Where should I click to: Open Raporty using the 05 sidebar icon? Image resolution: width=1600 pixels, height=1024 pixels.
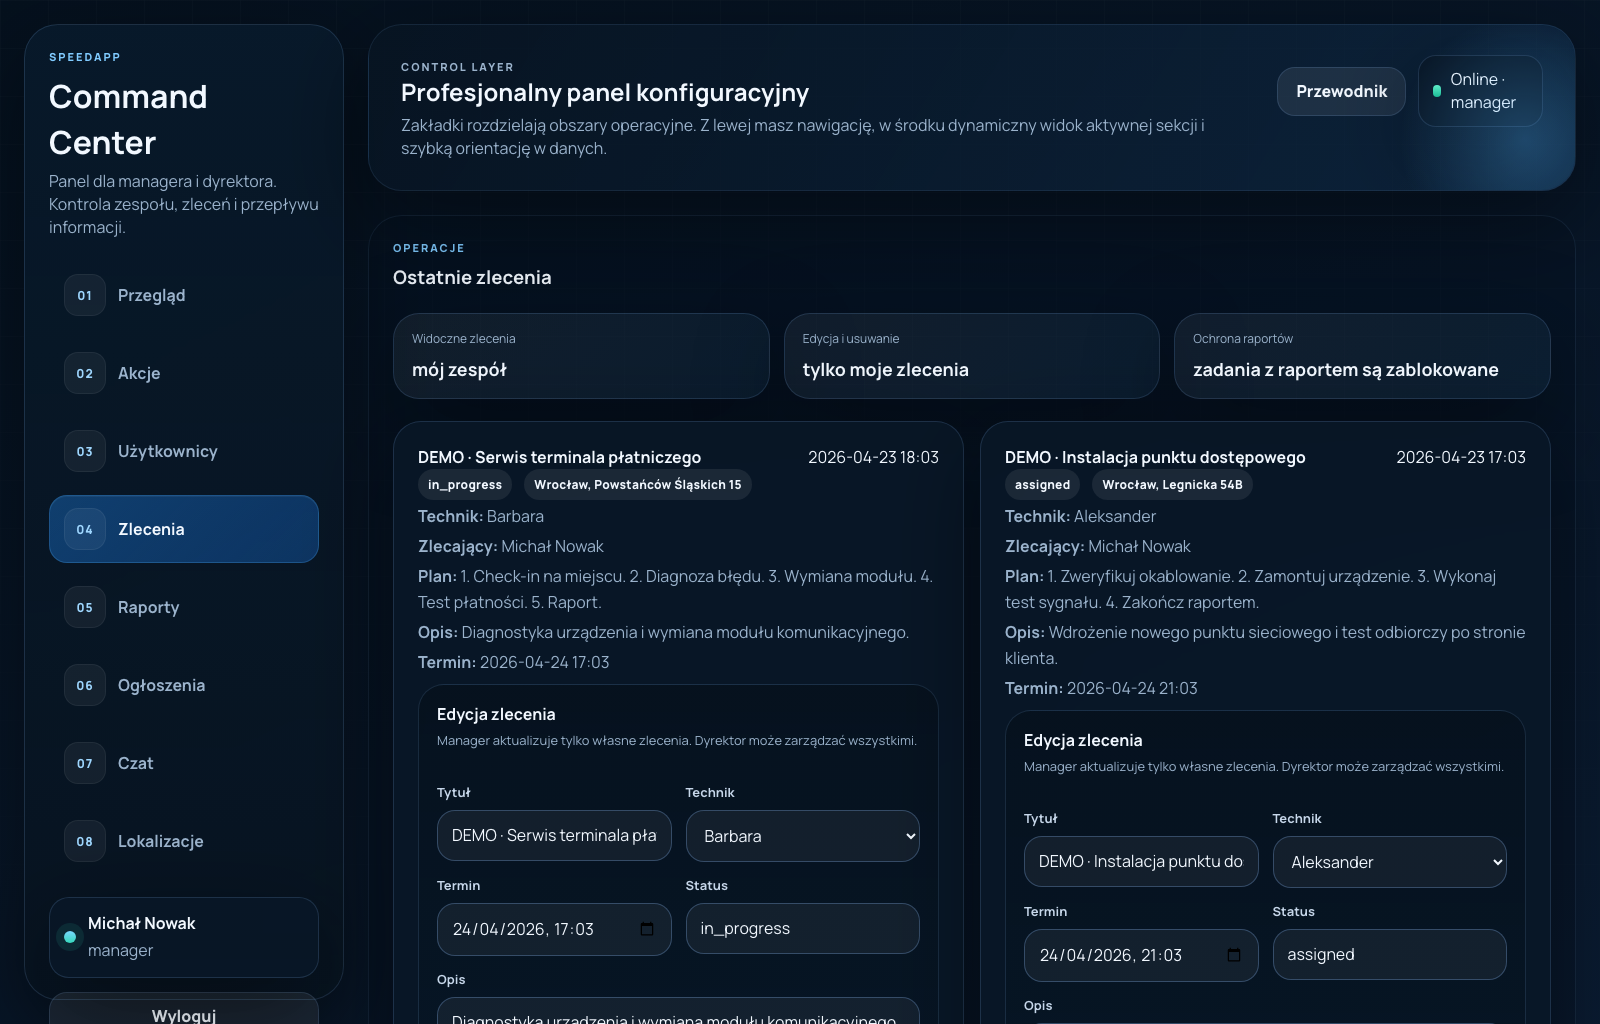pos(84,607)
